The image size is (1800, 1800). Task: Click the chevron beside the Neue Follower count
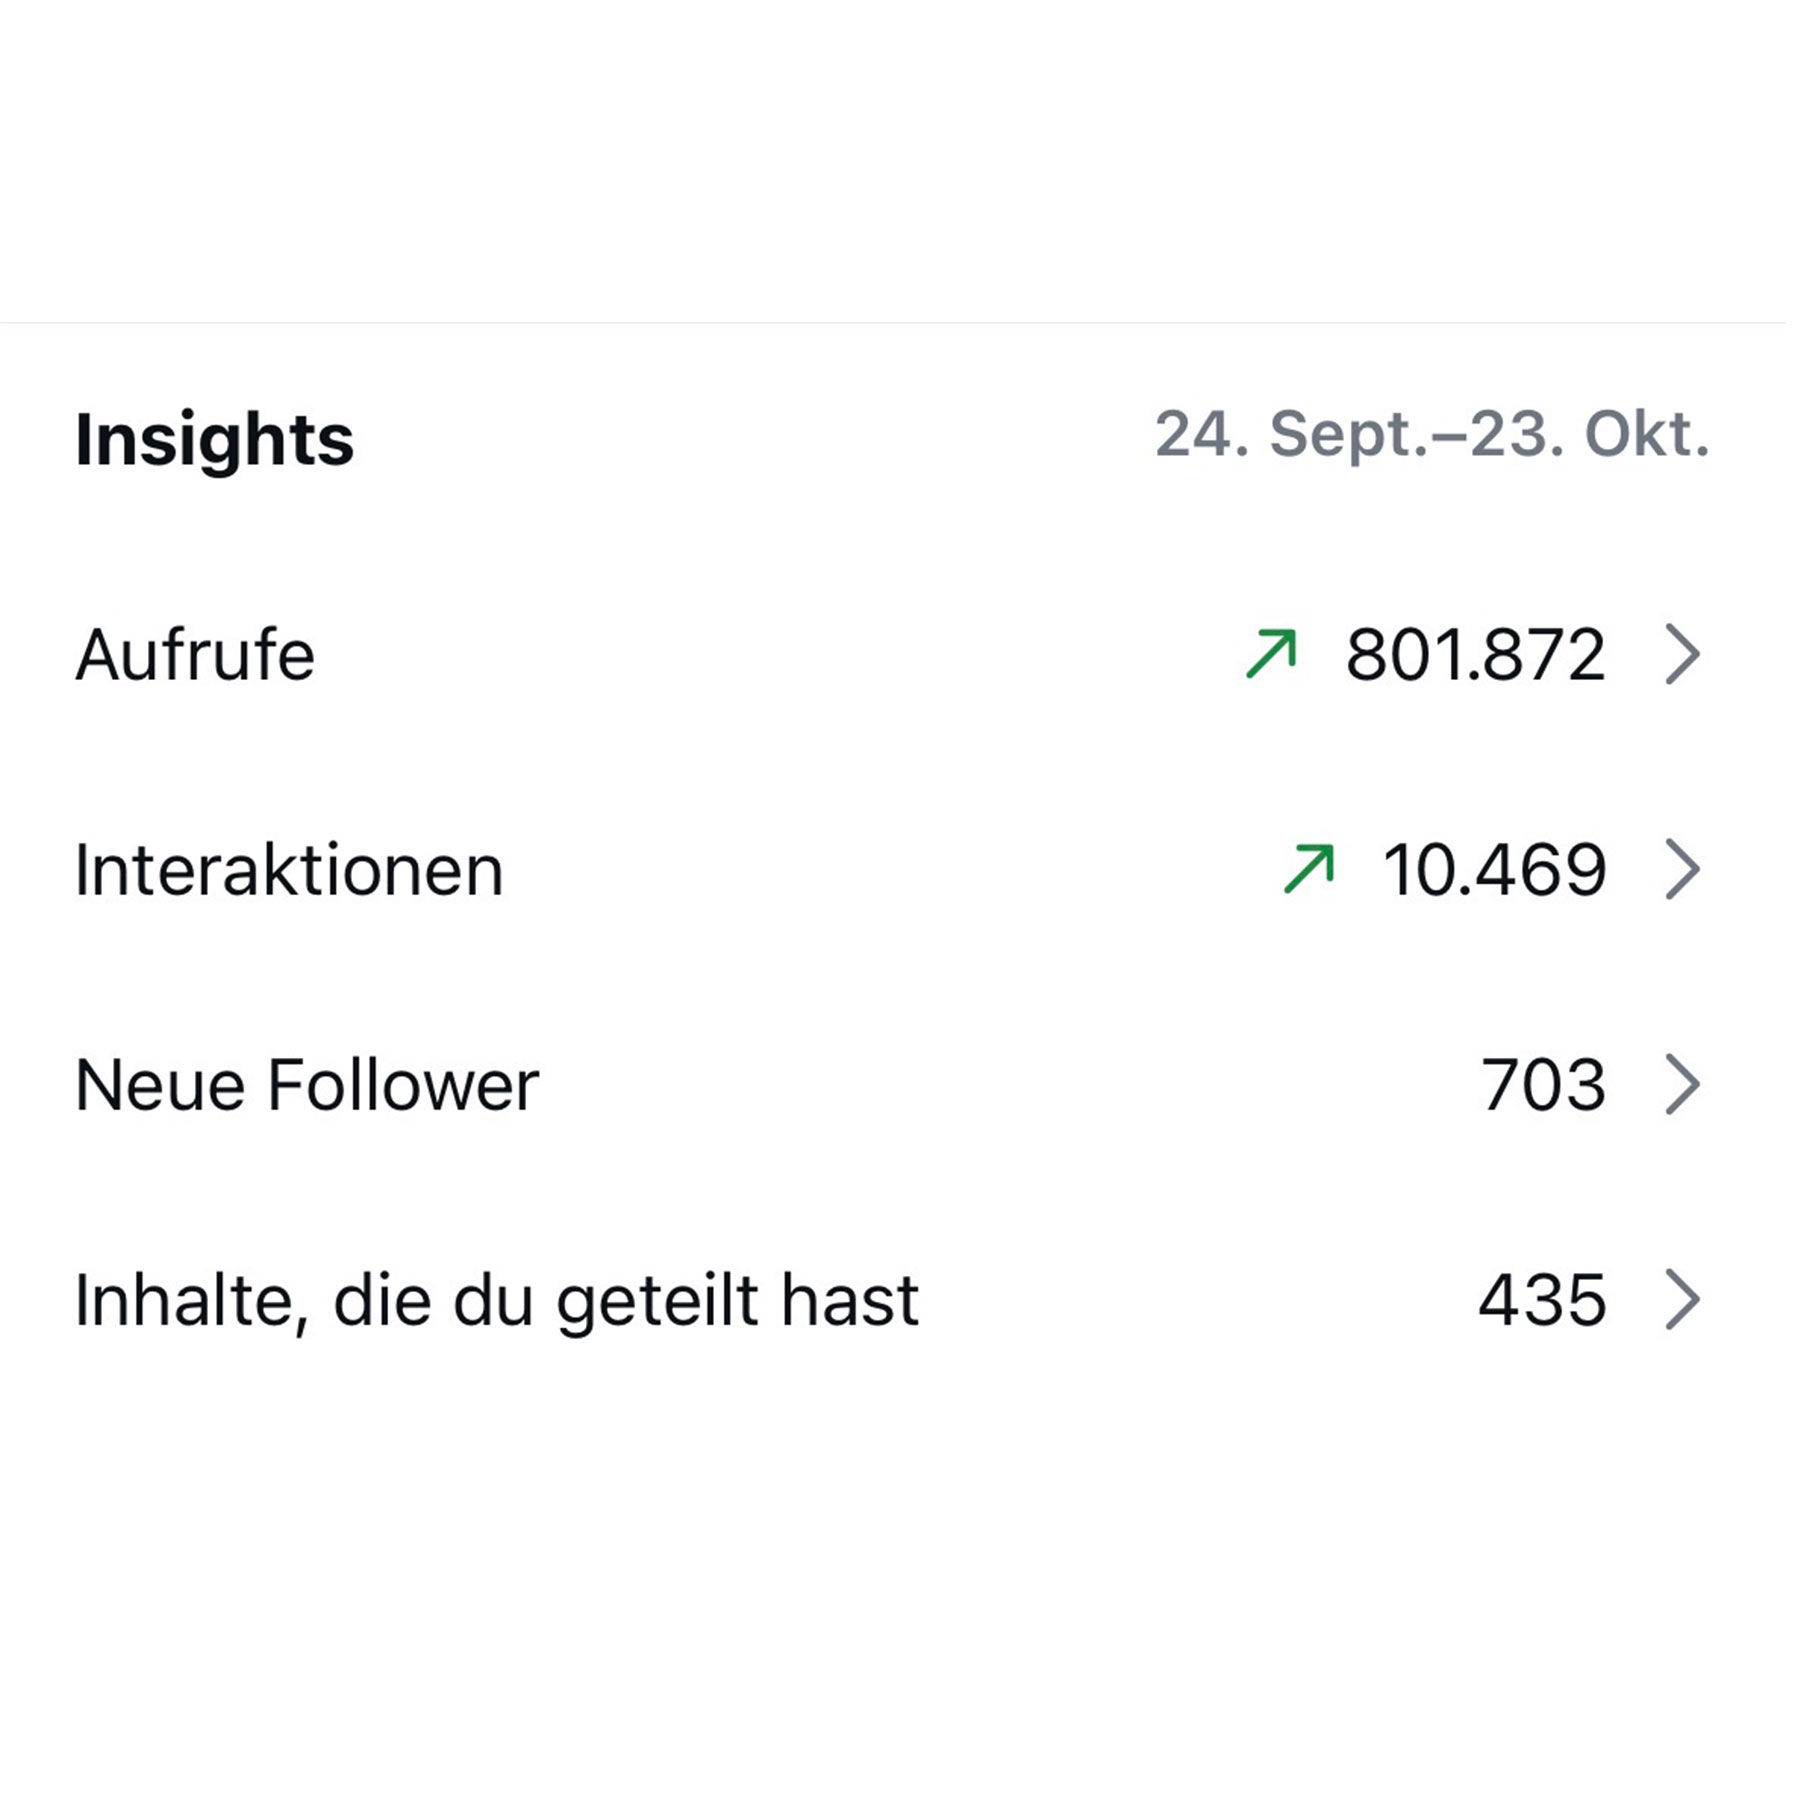point(1683,1085)
